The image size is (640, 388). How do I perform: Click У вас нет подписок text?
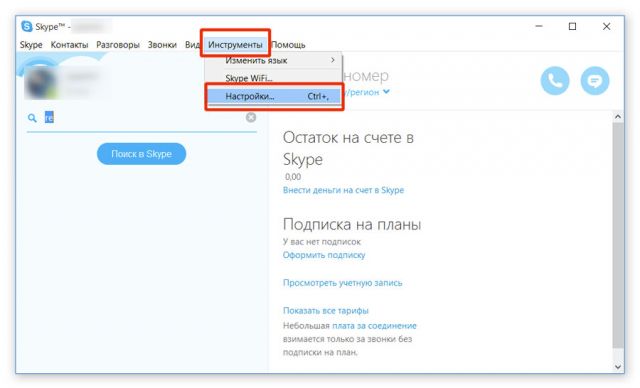(322, 242)
